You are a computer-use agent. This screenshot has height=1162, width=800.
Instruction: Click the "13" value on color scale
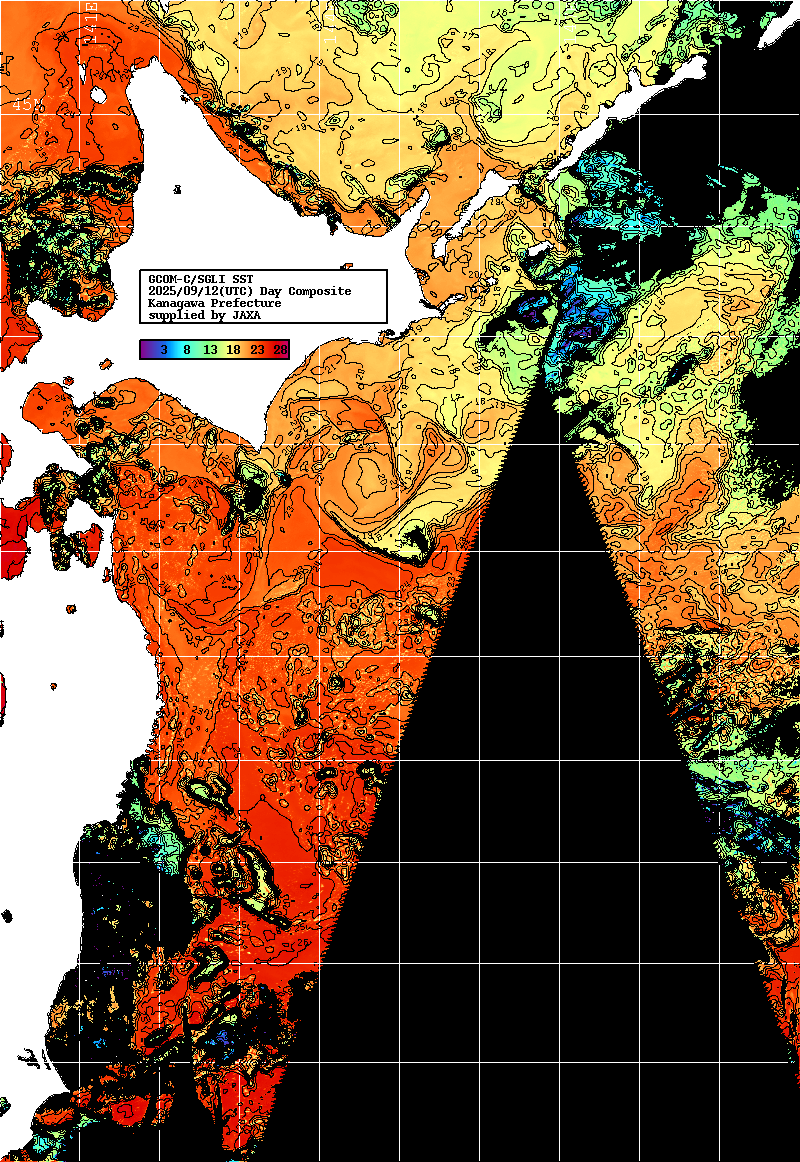point(210,350)
